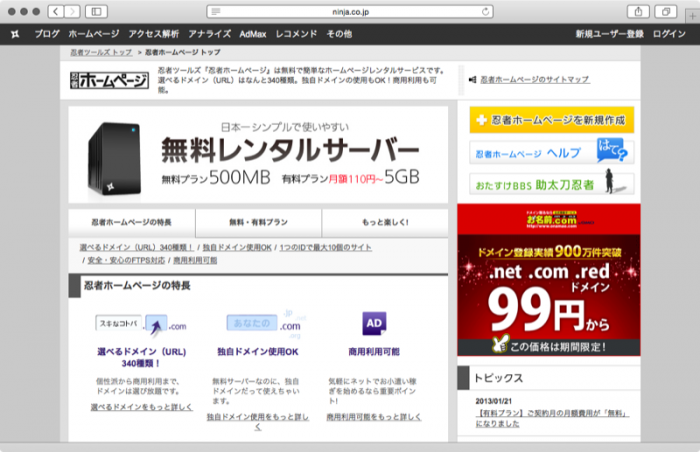
Task: Open a new tab with the plus button
Action: pyautogui.click(x=692, y=16)
